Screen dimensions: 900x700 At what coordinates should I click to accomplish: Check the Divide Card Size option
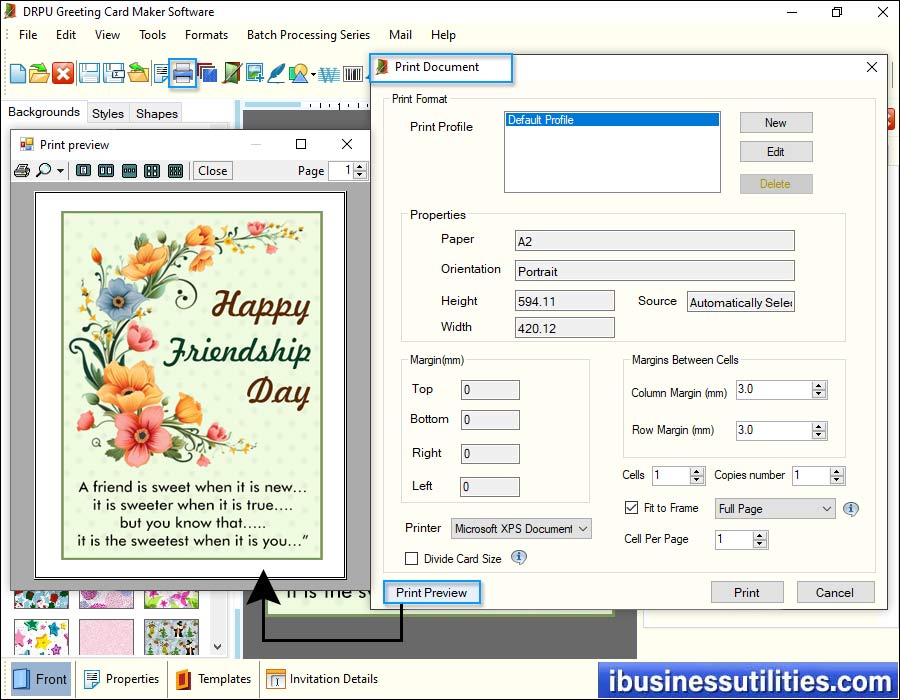click(413, 560)
